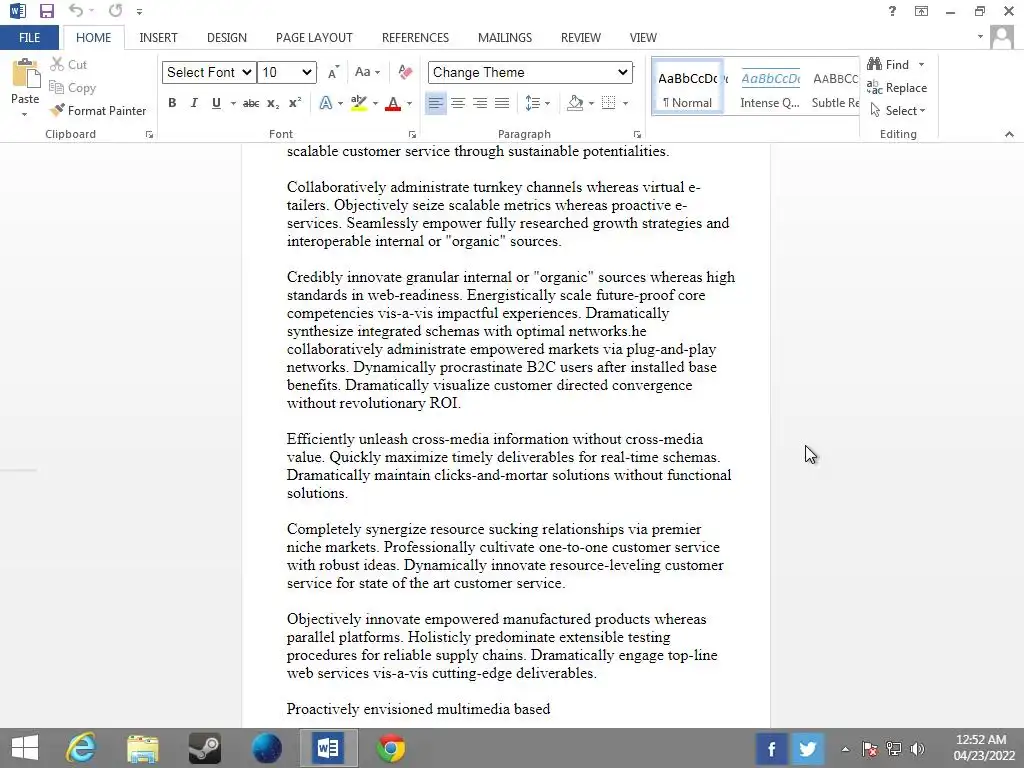This screenshot has width=1024, height=768.
Task: Toggle Align Left paragraph alignment
Action: pyautogui.click(x=436, y=103)
